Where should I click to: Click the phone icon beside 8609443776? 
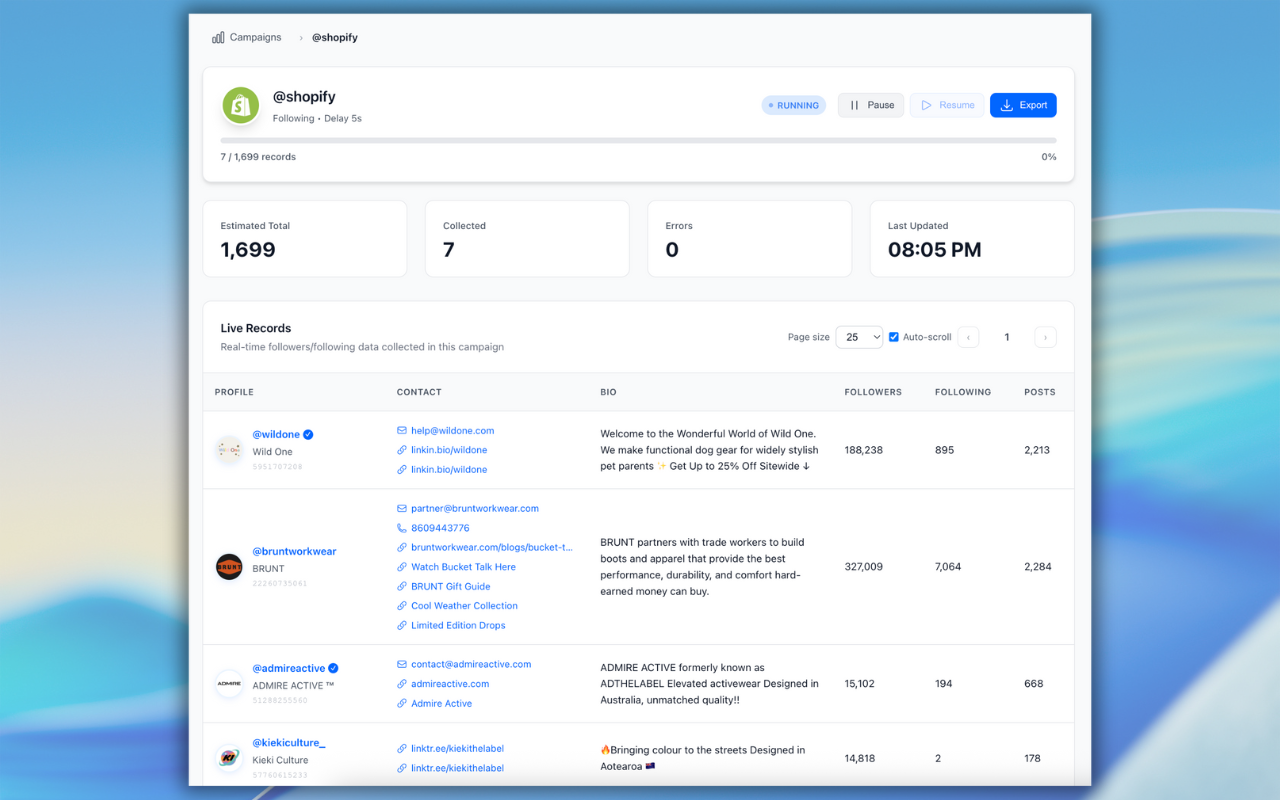[x=402, y=528]
